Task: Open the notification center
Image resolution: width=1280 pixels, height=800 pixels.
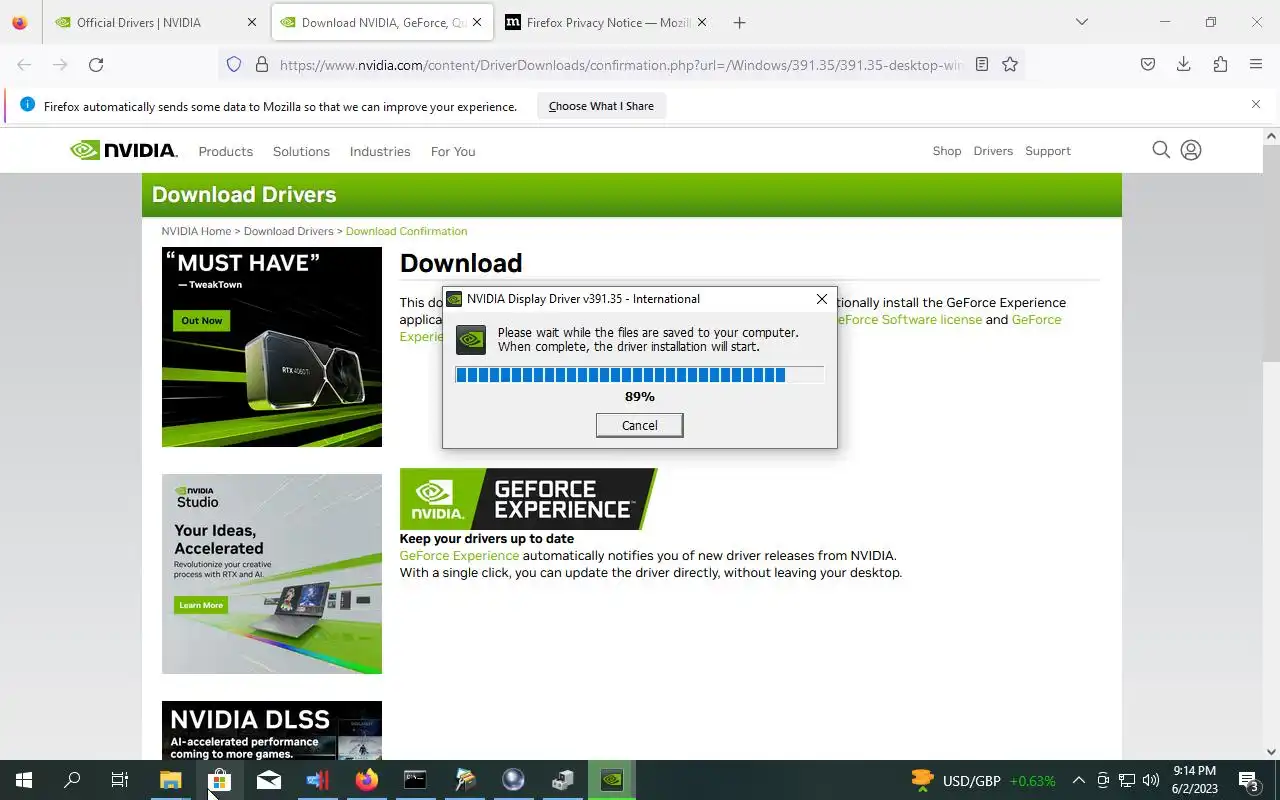Action: [1248, 780]
